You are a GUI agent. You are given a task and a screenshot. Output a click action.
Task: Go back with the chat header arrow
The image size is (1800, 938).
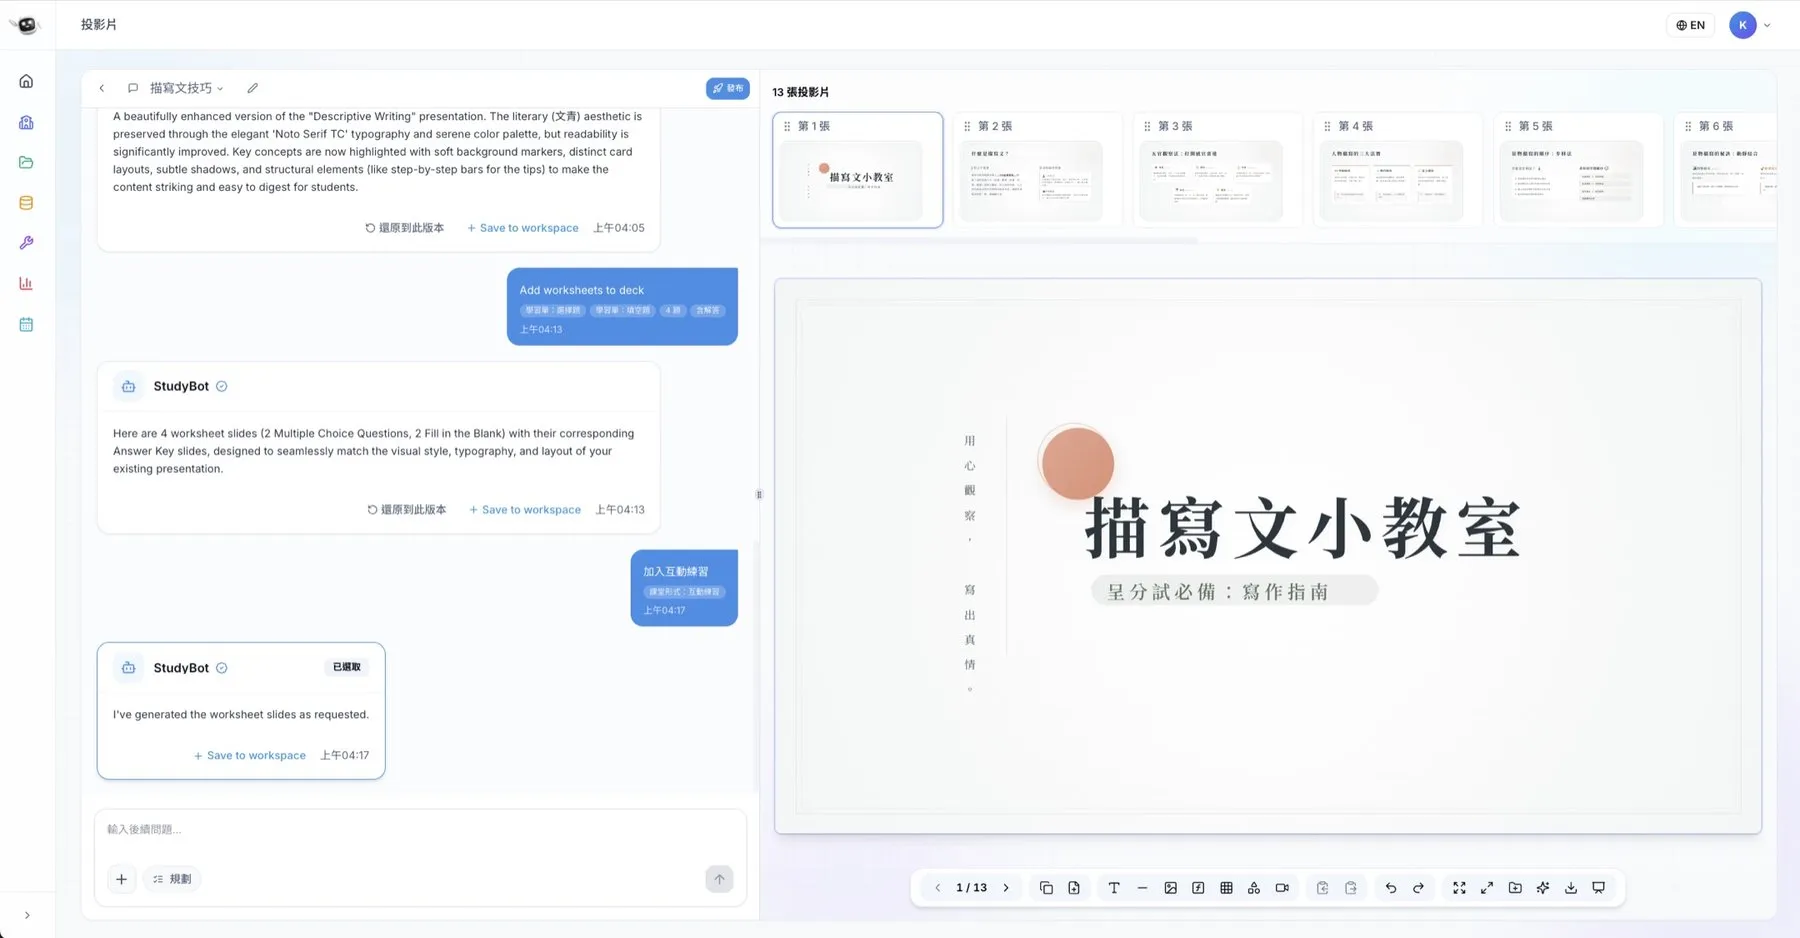pos(102,88)
